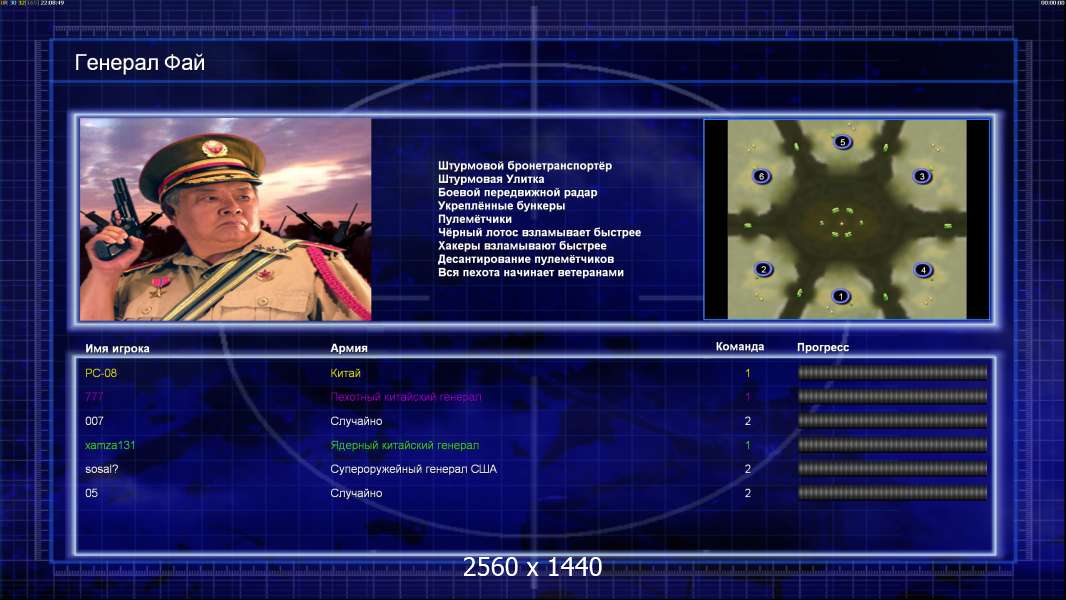Click the loading progress bar for 777

[893, 396]
